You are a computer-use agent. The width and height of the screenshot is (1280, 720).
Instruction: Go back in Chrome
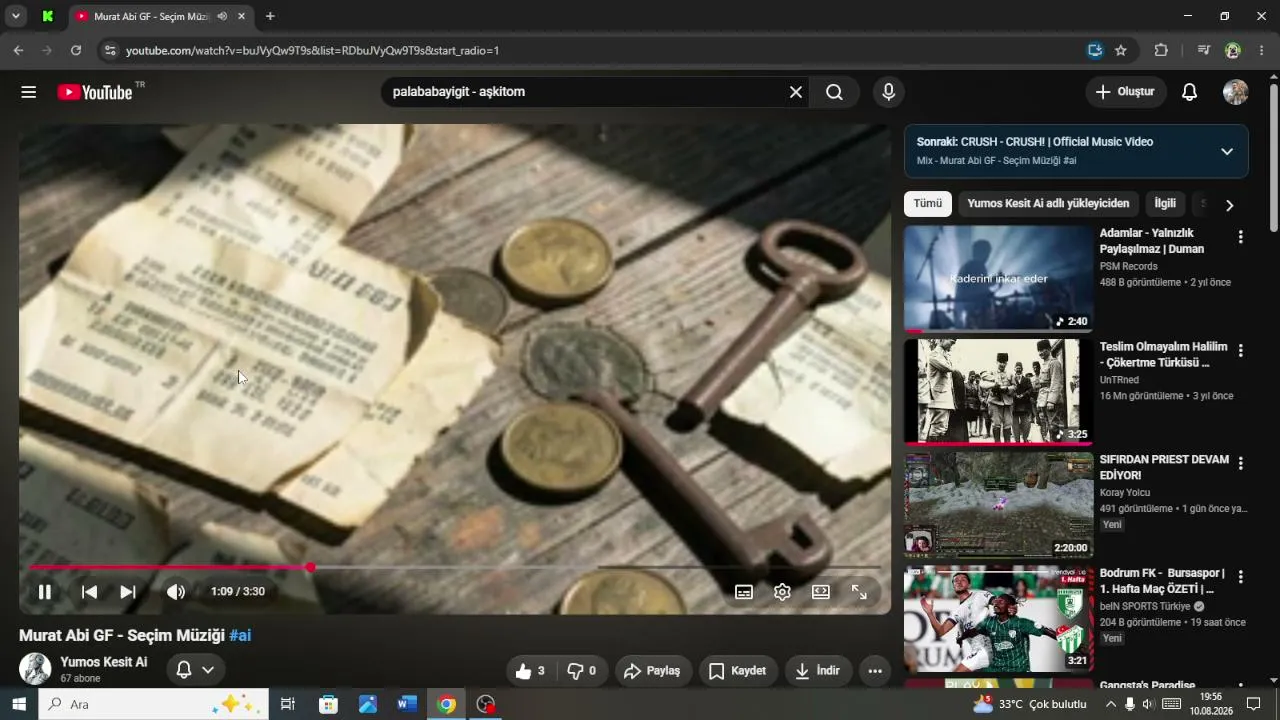tap(18, 50)
